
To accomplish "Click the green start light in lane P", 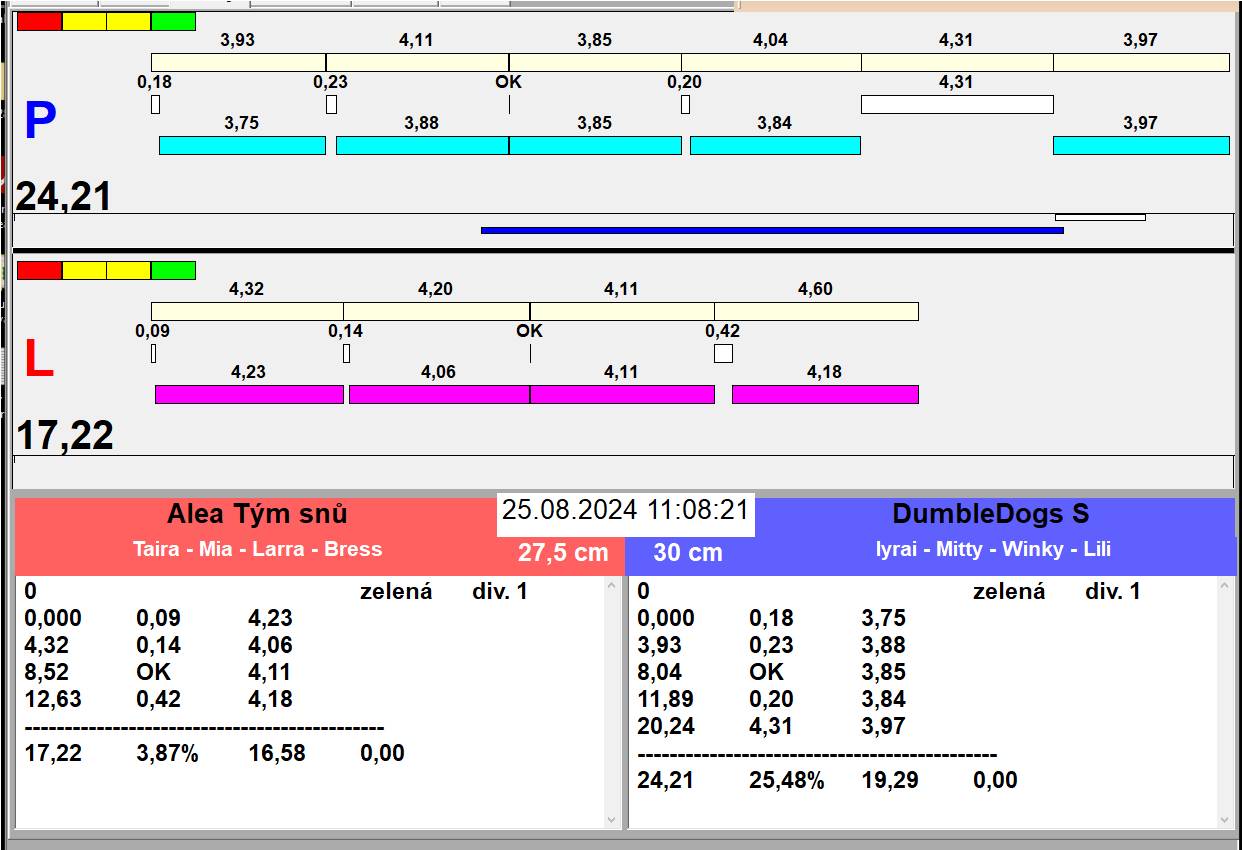I will point(173,21).
